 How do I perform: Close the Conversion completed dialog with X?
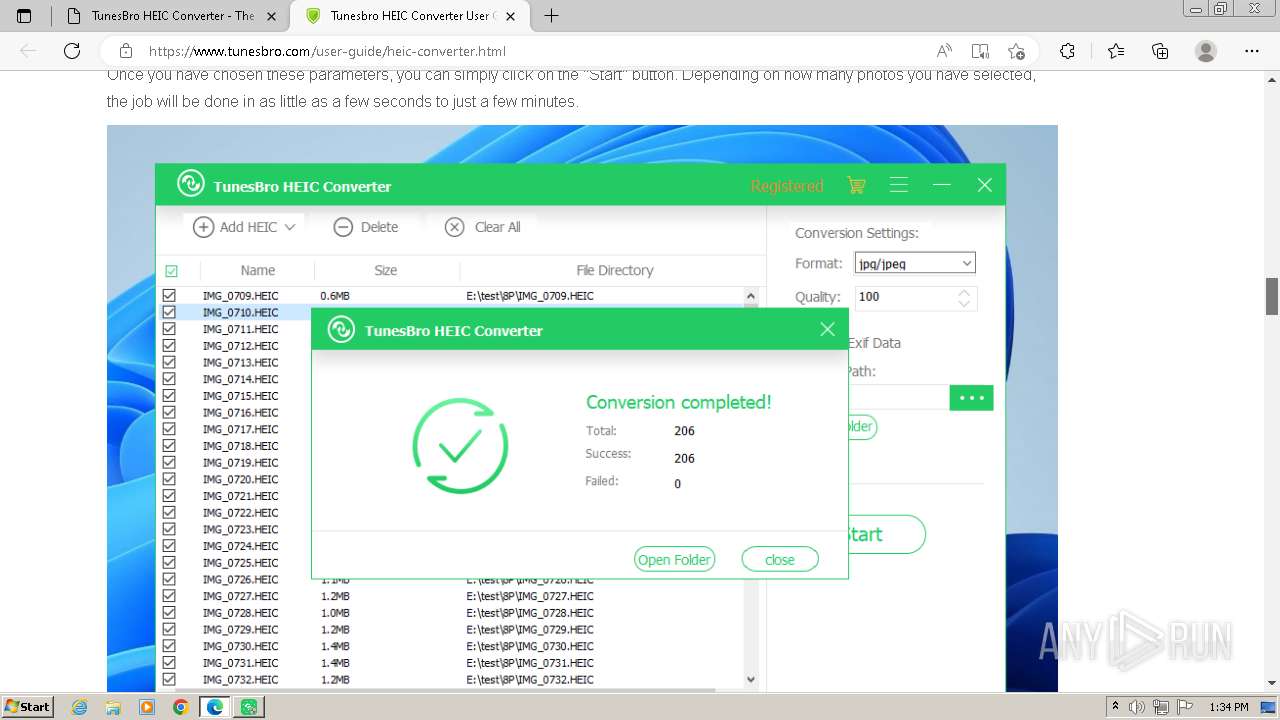827,329
